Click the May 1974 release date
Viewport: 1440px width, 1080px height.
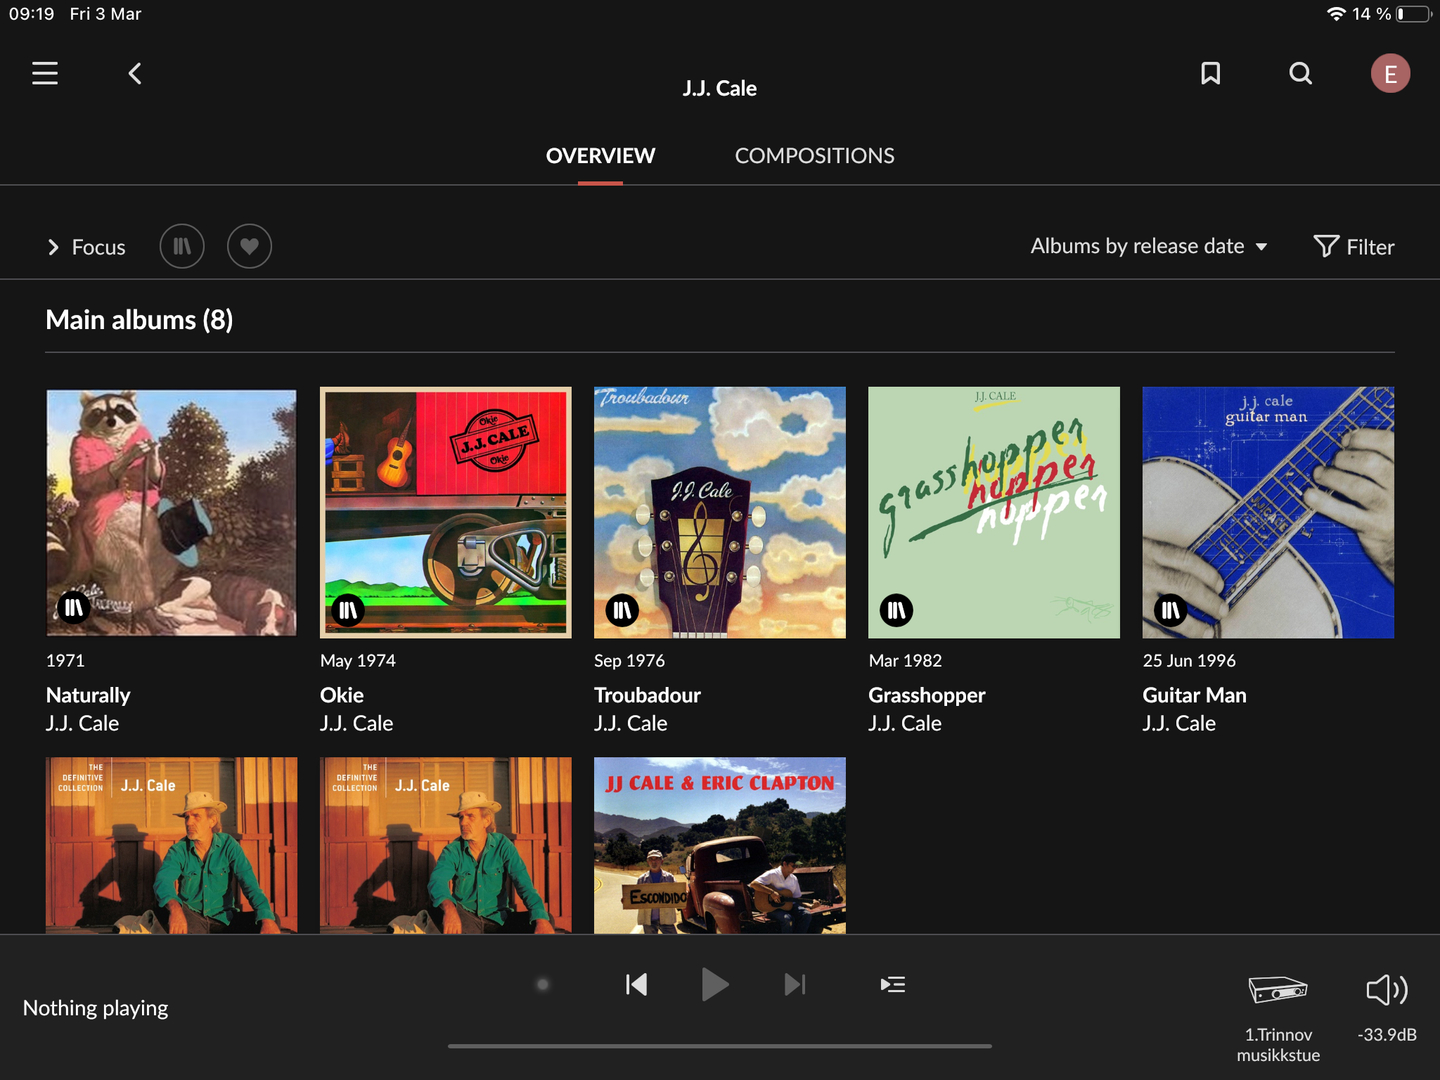[x=358, y=660]
